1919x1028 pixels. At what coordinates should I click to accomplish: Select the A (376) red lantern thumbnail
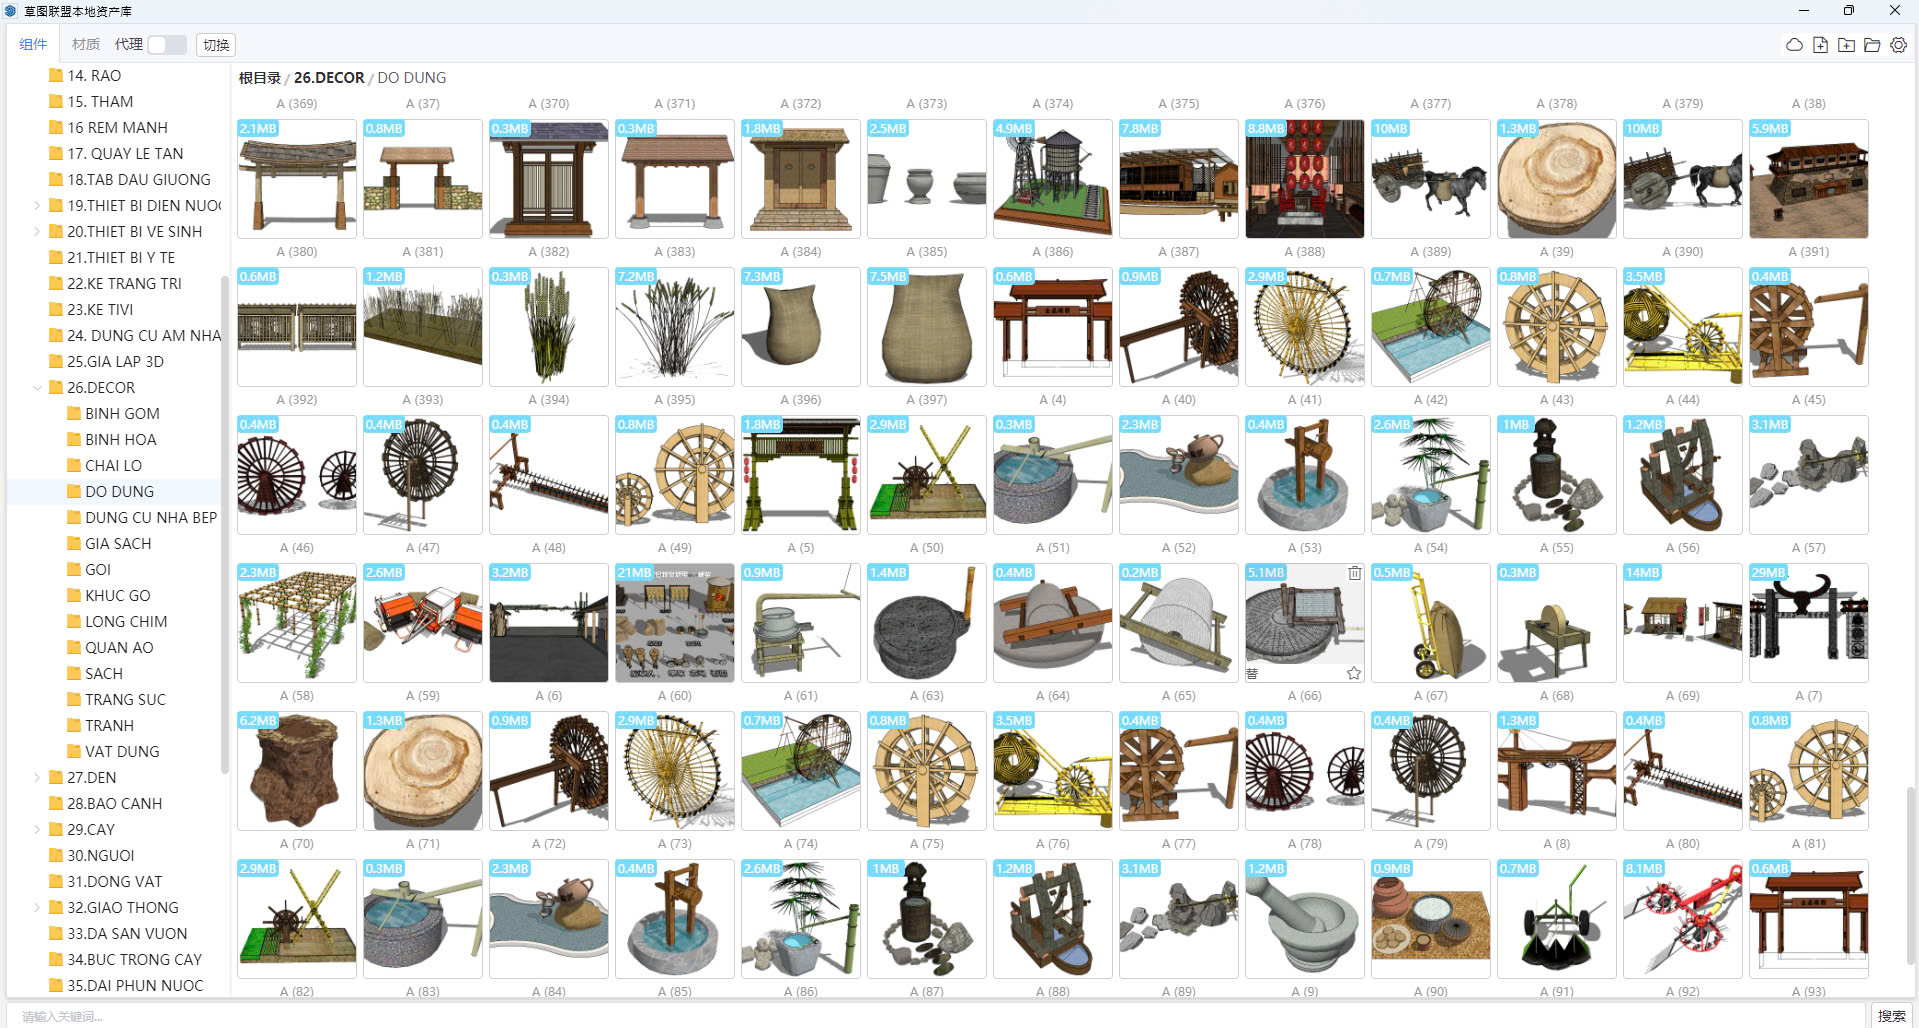(1304, 179)
